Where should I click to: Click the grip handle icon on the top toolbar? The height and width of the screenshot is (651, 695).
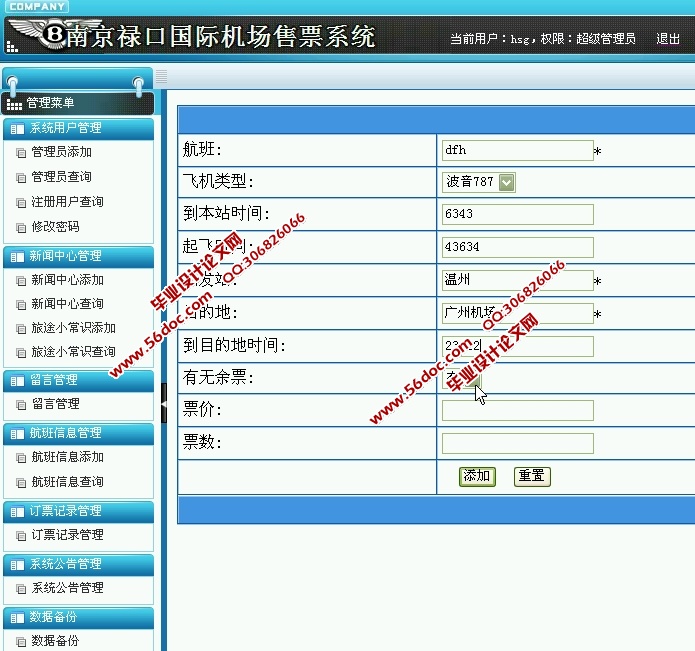coord(161,77)
